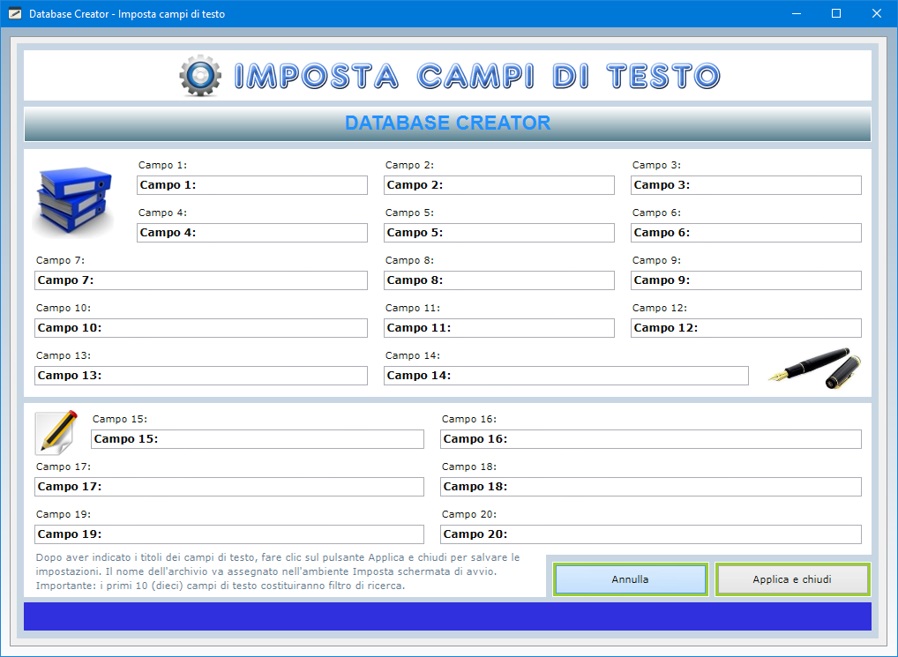Image resolution: width=898 pixels, height=657 pixels.
Task: Select the Campo 3 input box
Action: (746, 185)
